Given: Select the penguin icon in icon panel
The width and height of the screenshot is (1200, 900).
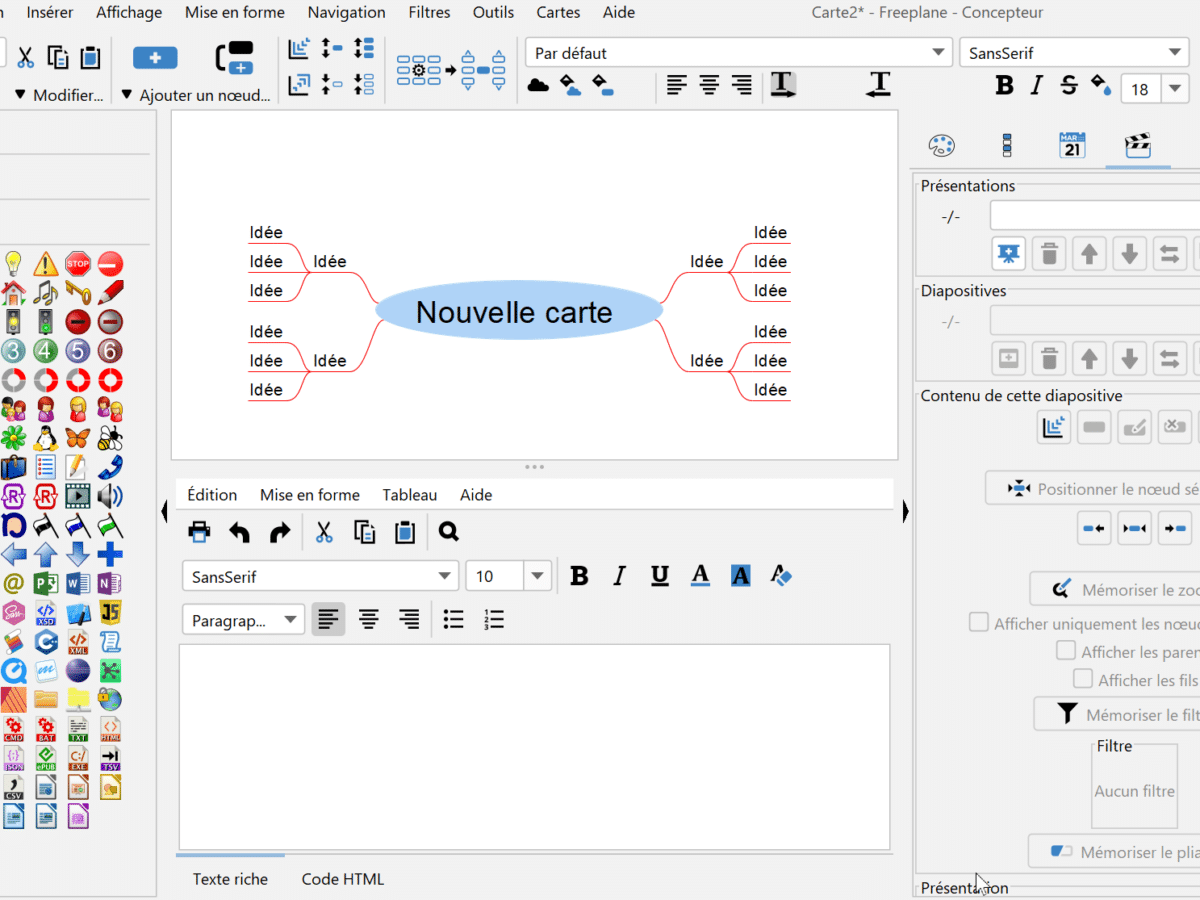Looking at the screenshot, I should (x=45, y=438).
